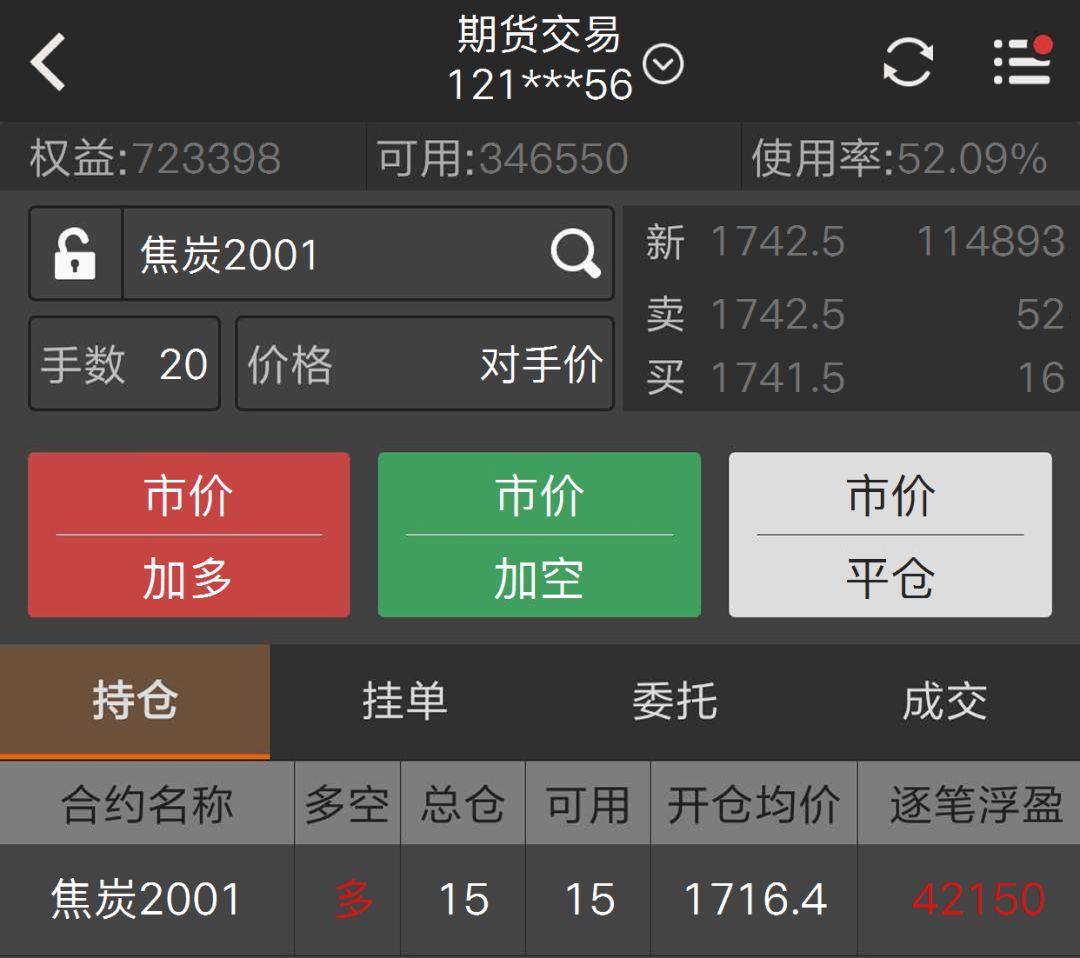Screen dimensions: 1080x958
Task: Tap the back arrow to exit trading screen
Action: 47,62
